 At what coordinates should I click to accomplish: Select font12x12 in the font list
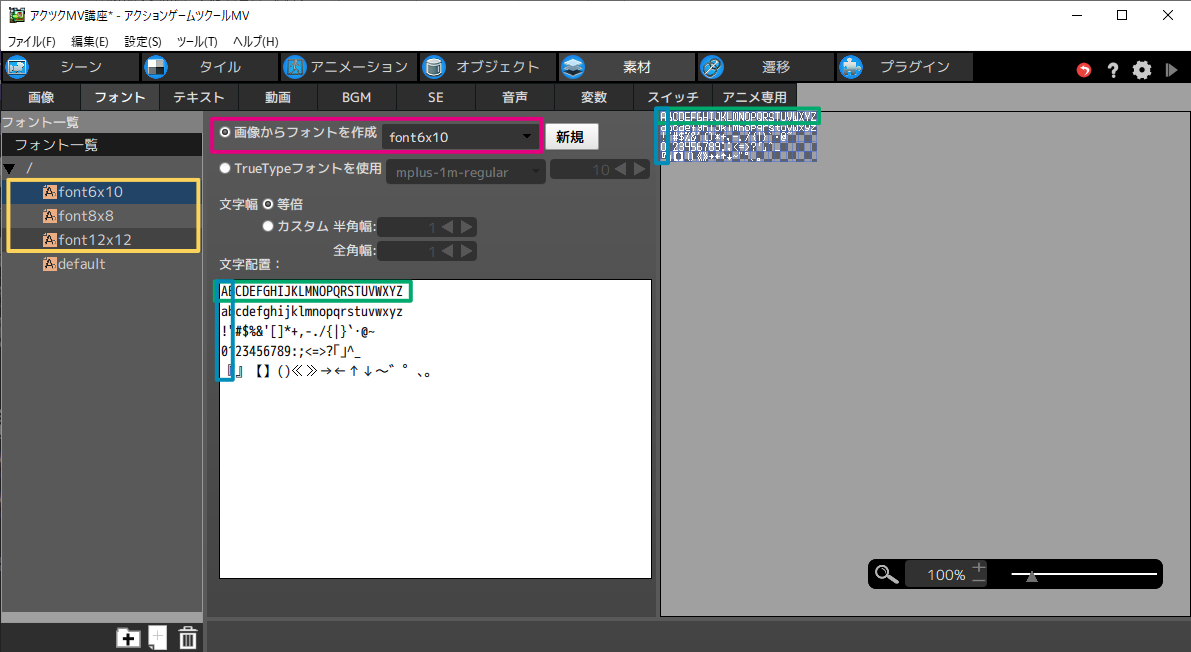(x=94, y=240)
